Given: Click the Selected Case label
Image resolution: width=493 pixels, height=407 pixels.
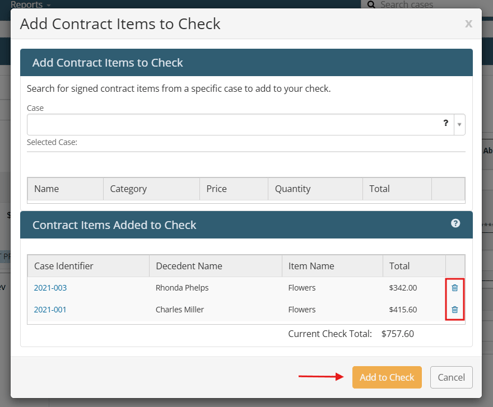Looking at the screenshot, I should pyautogui.click(x=52, y=142).
